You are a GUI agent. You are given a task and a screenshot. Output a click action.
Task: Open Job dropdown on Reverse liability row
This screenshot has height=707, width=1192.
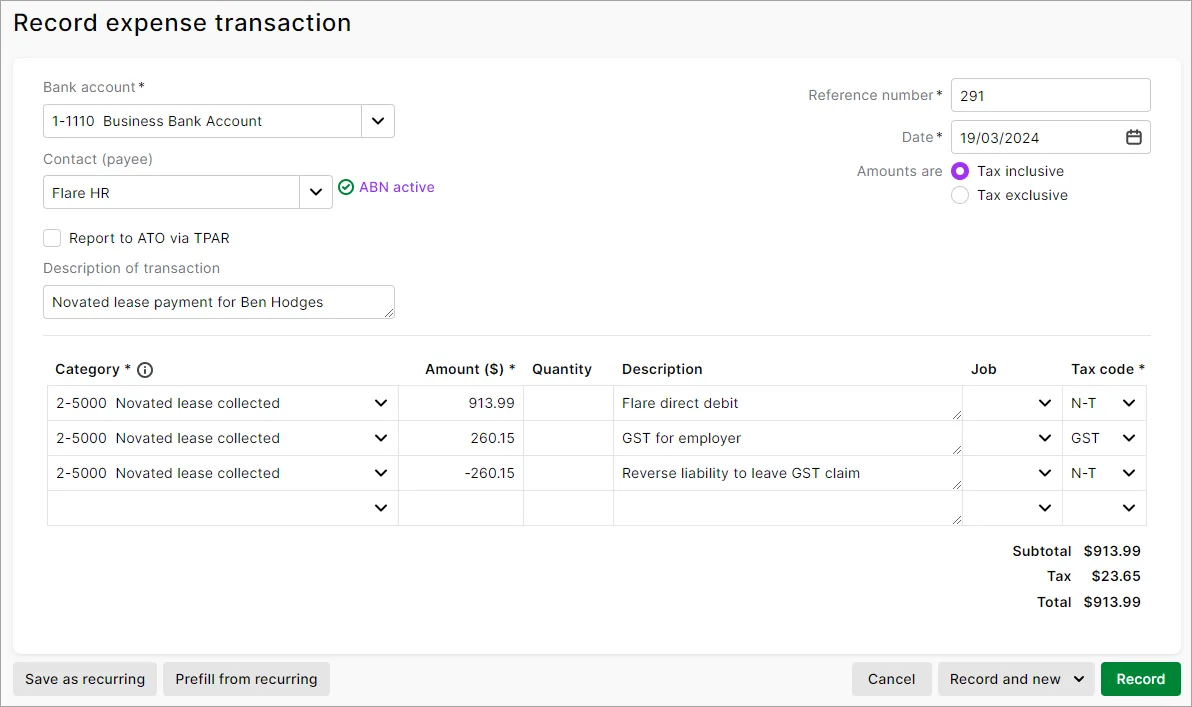(x=1045, y=473)
